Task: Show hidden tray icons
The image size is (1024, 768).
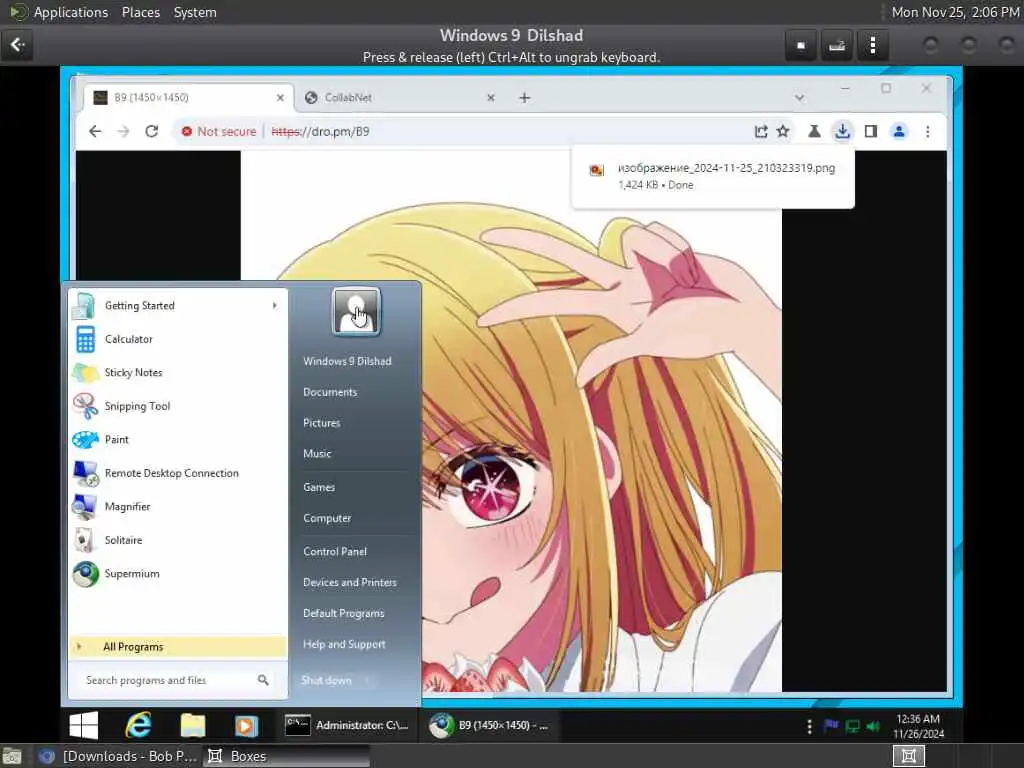Action: click(810, 726)
